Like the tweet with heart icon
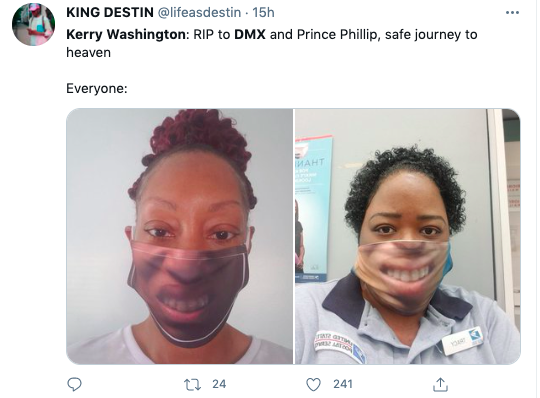Image resolution: width=540 pixels, height=398 pixels. coord(313,384)
